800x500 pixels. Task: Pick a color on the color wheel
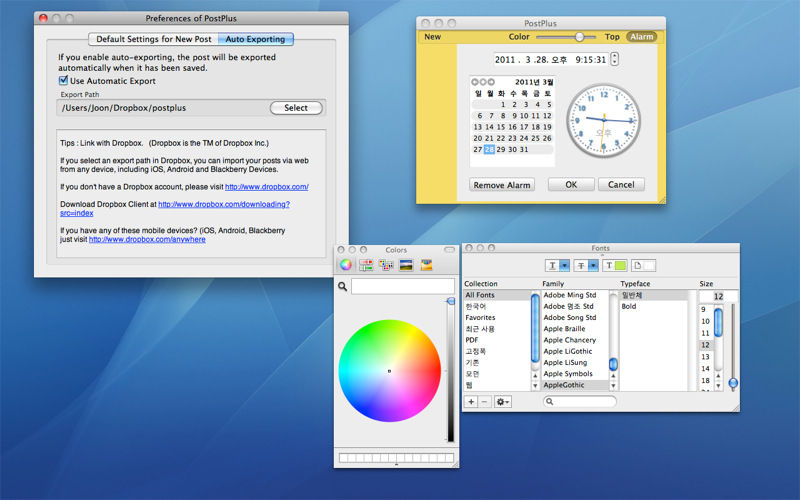coord(389,371)
